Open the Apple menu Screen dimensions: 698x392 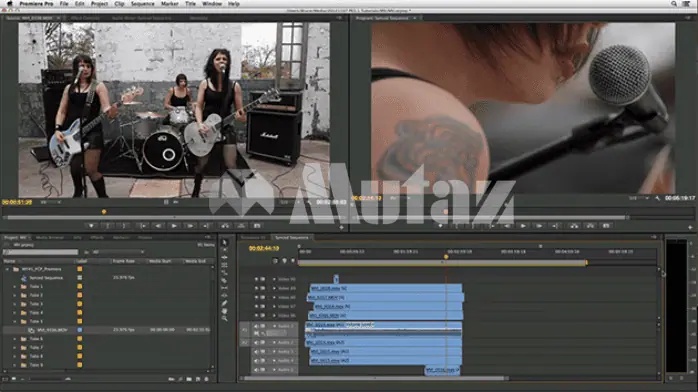(x=9, y=4)
